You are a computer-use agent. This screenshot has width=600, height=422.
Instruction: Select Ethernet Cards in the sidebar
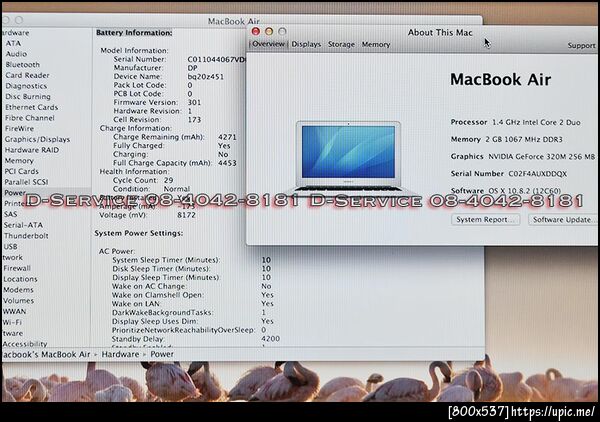(x=31, y=107)
